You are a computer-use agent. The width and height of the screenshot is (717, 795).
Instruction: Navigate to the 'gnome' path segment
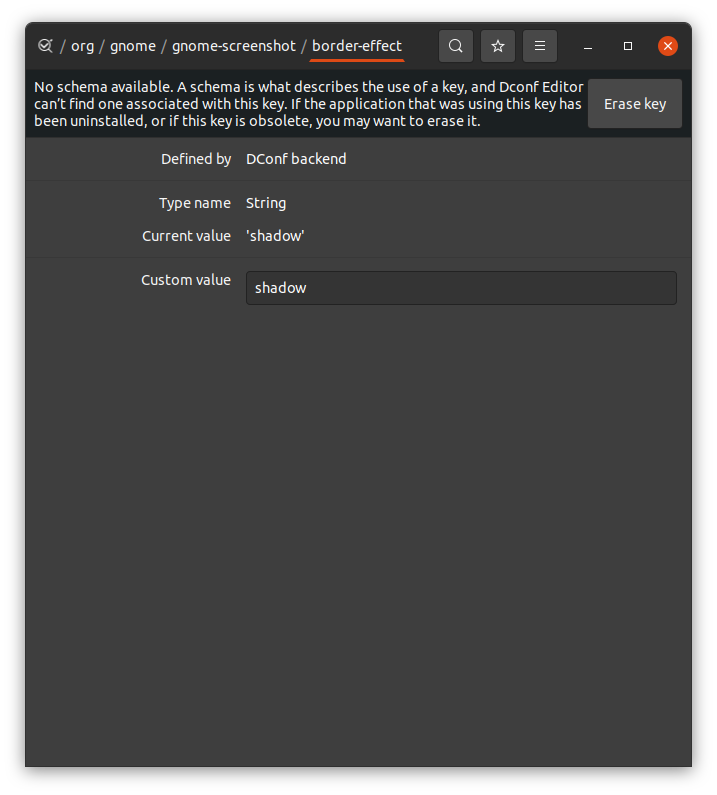[133, 46]
